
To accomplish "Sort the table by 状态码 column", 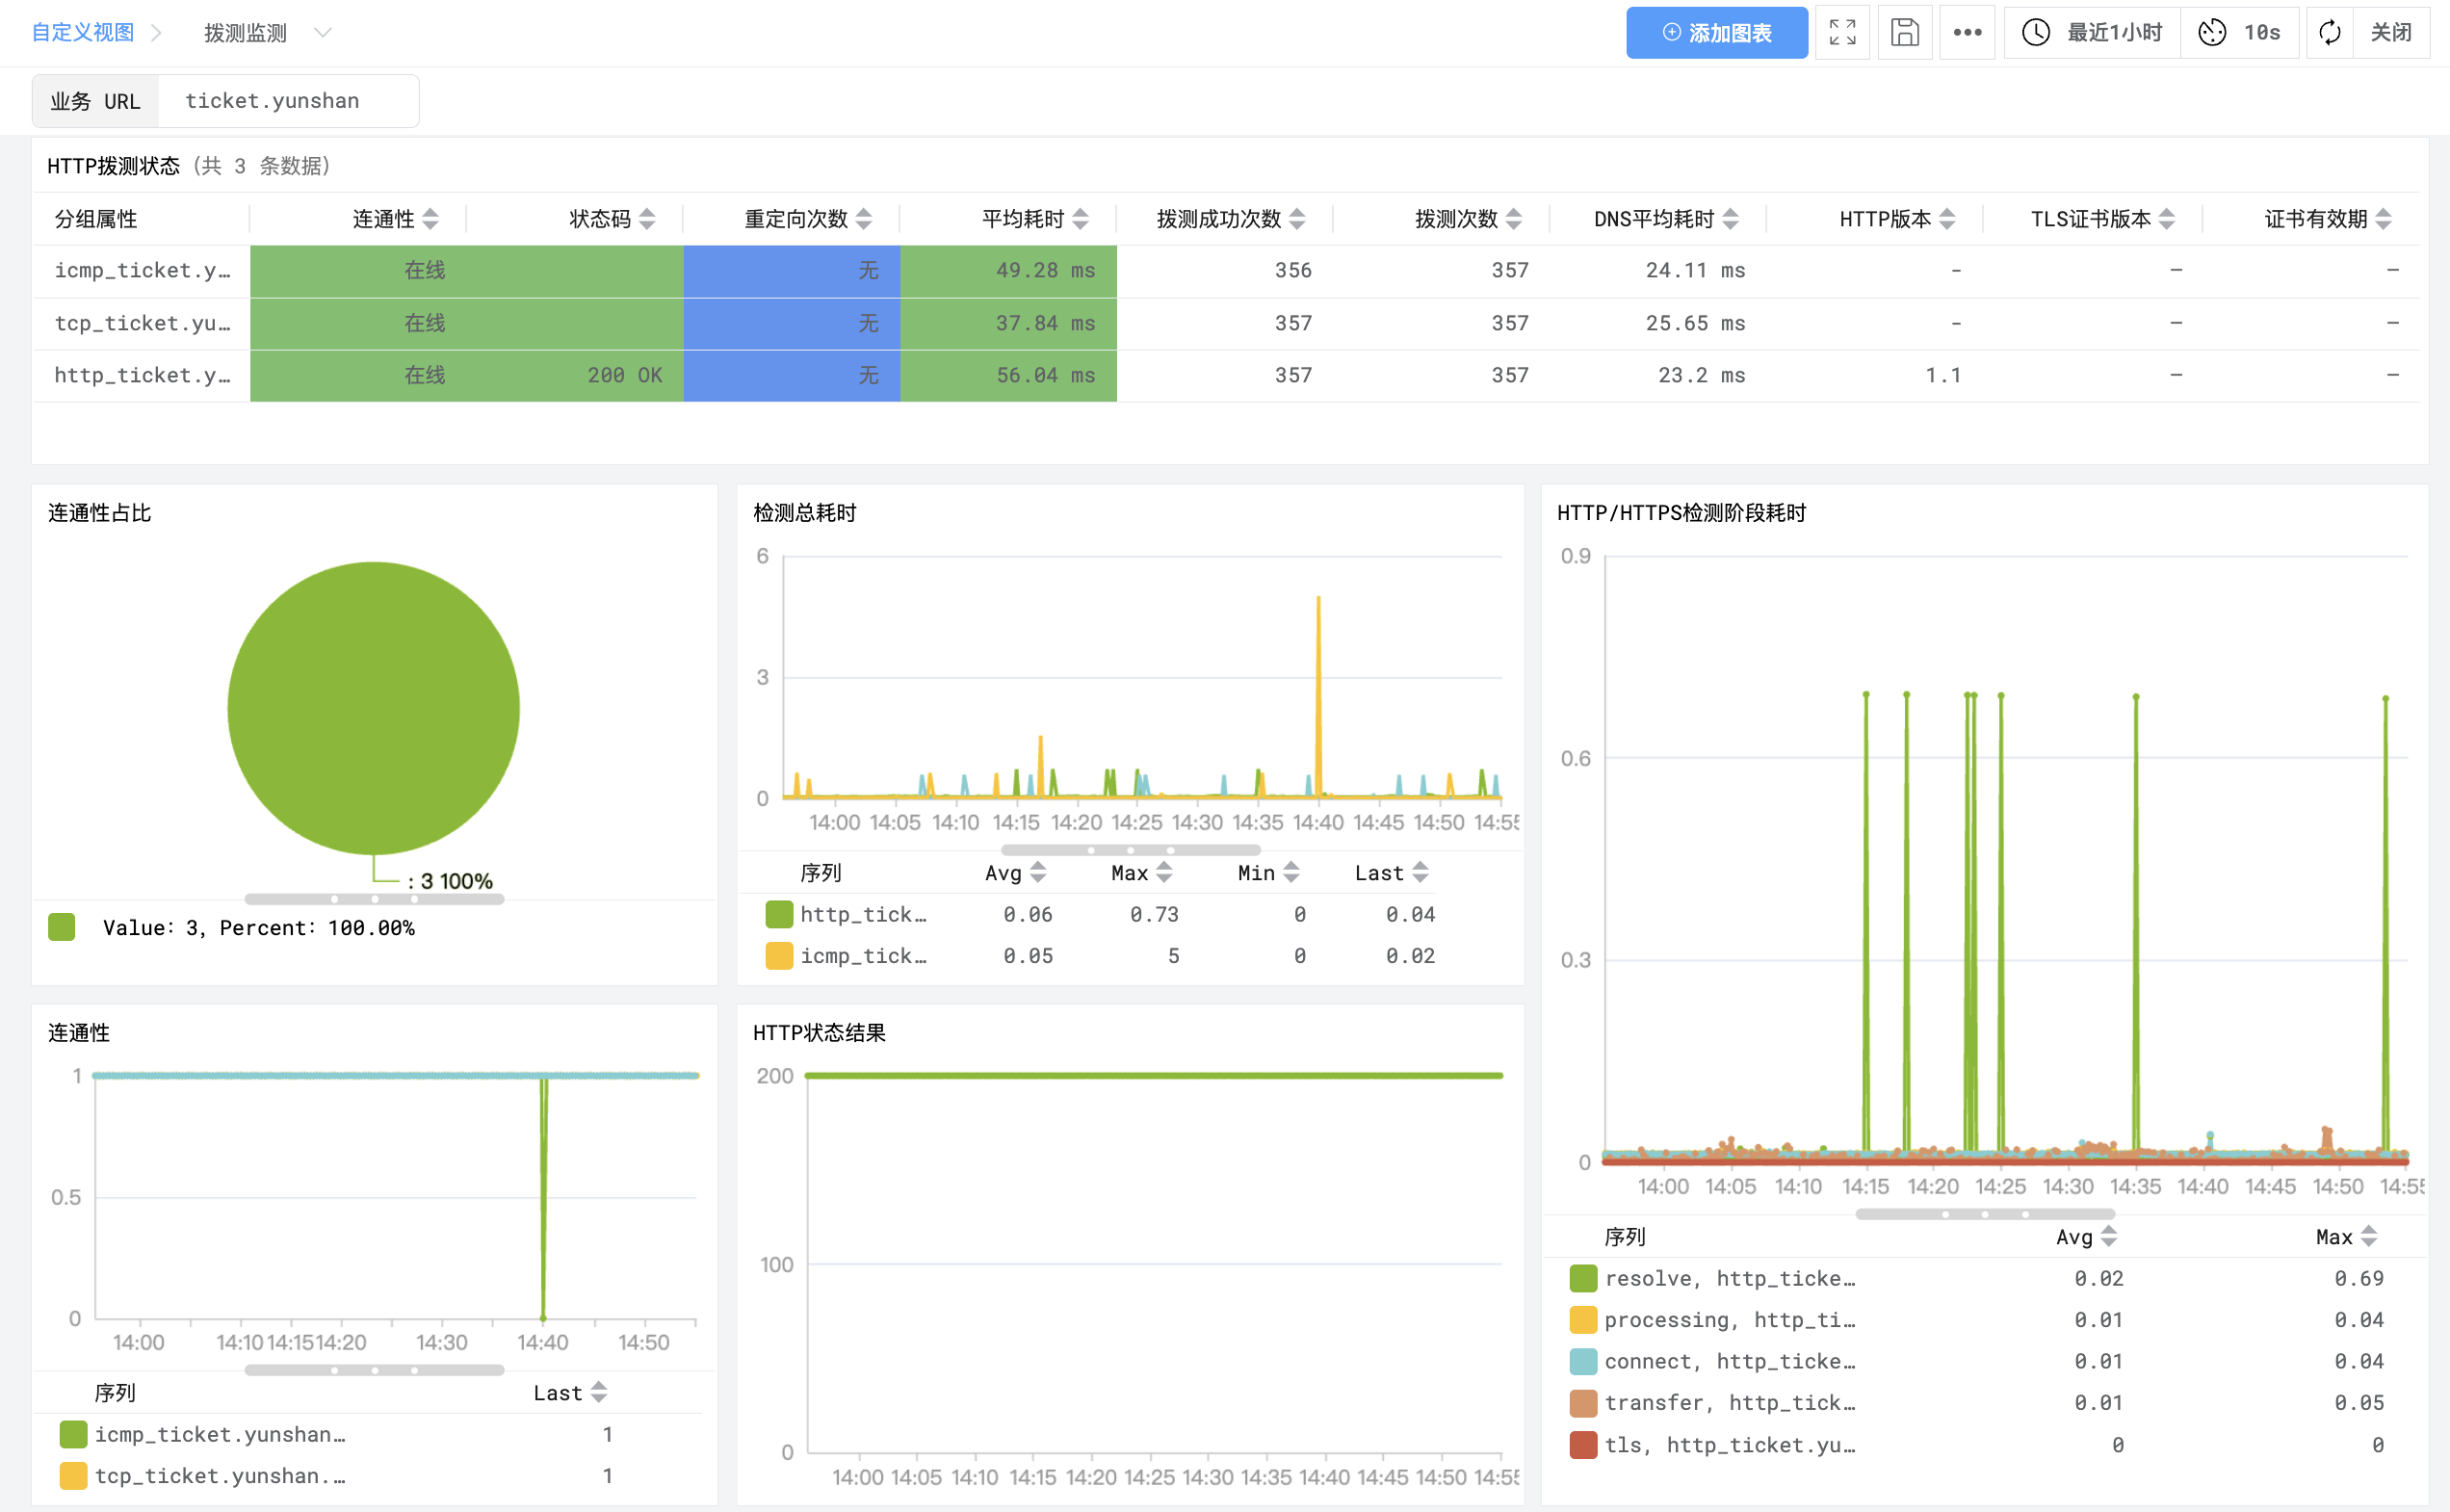I will click(647, 219).
